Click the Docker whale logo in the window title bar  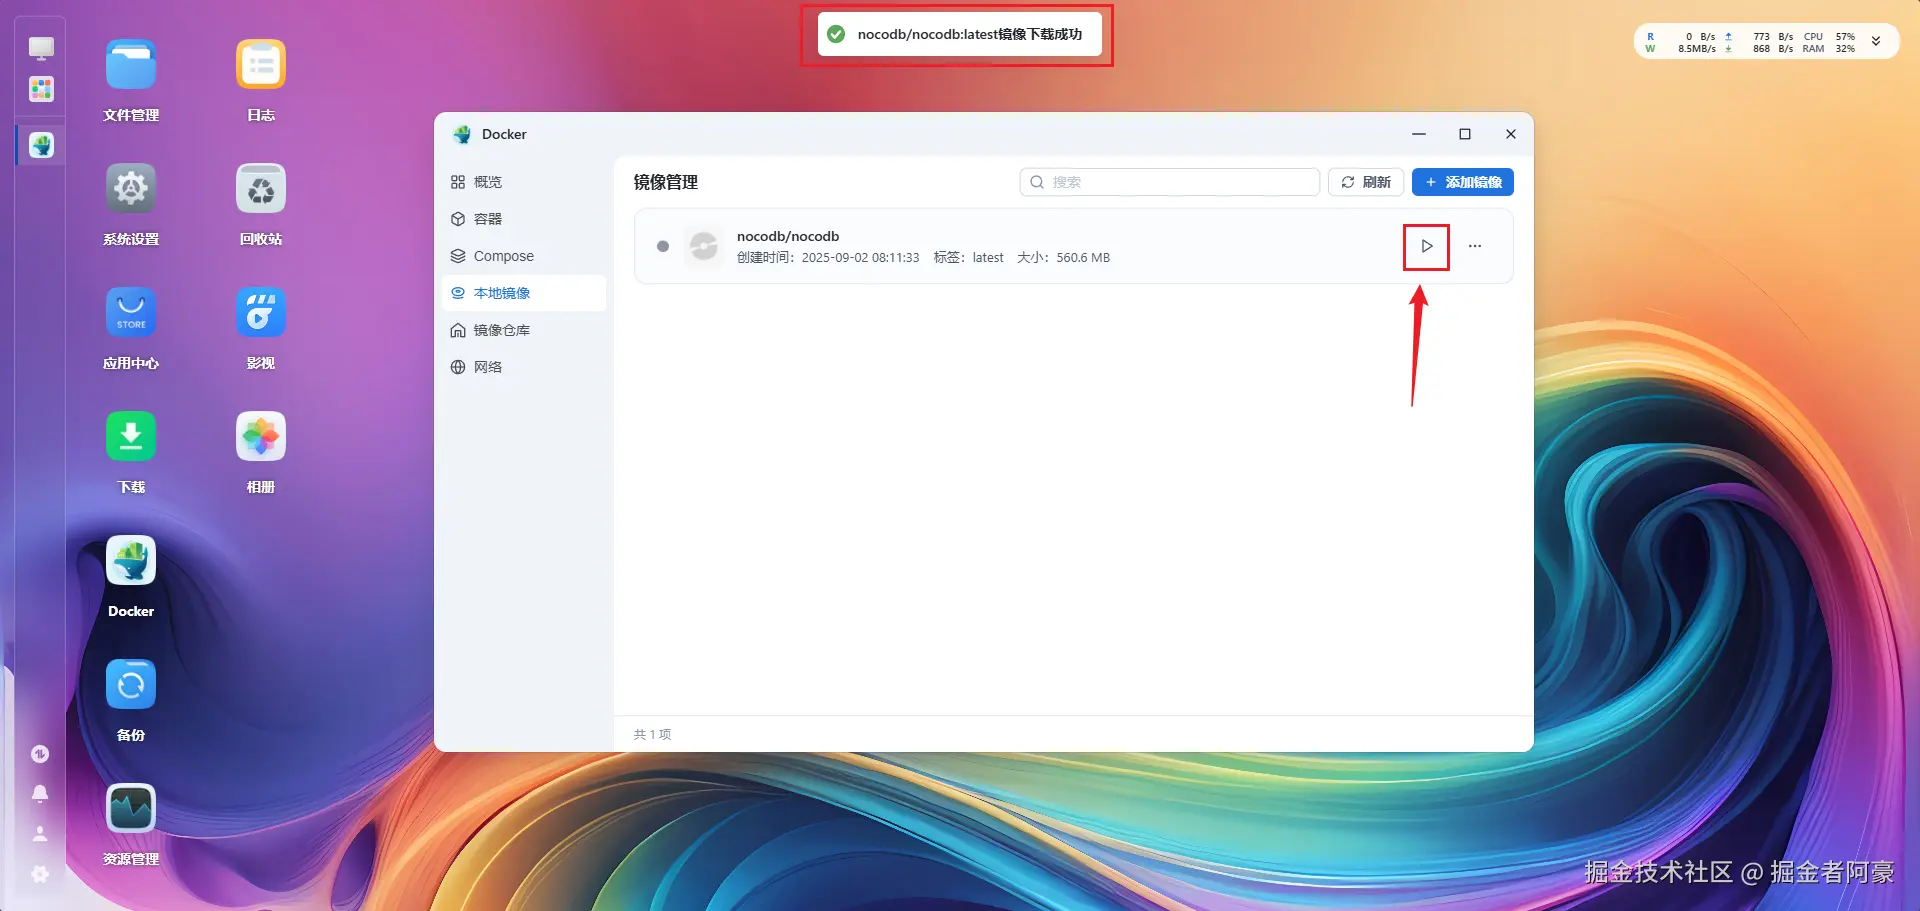pyautogui.click(x=462, y=134)
